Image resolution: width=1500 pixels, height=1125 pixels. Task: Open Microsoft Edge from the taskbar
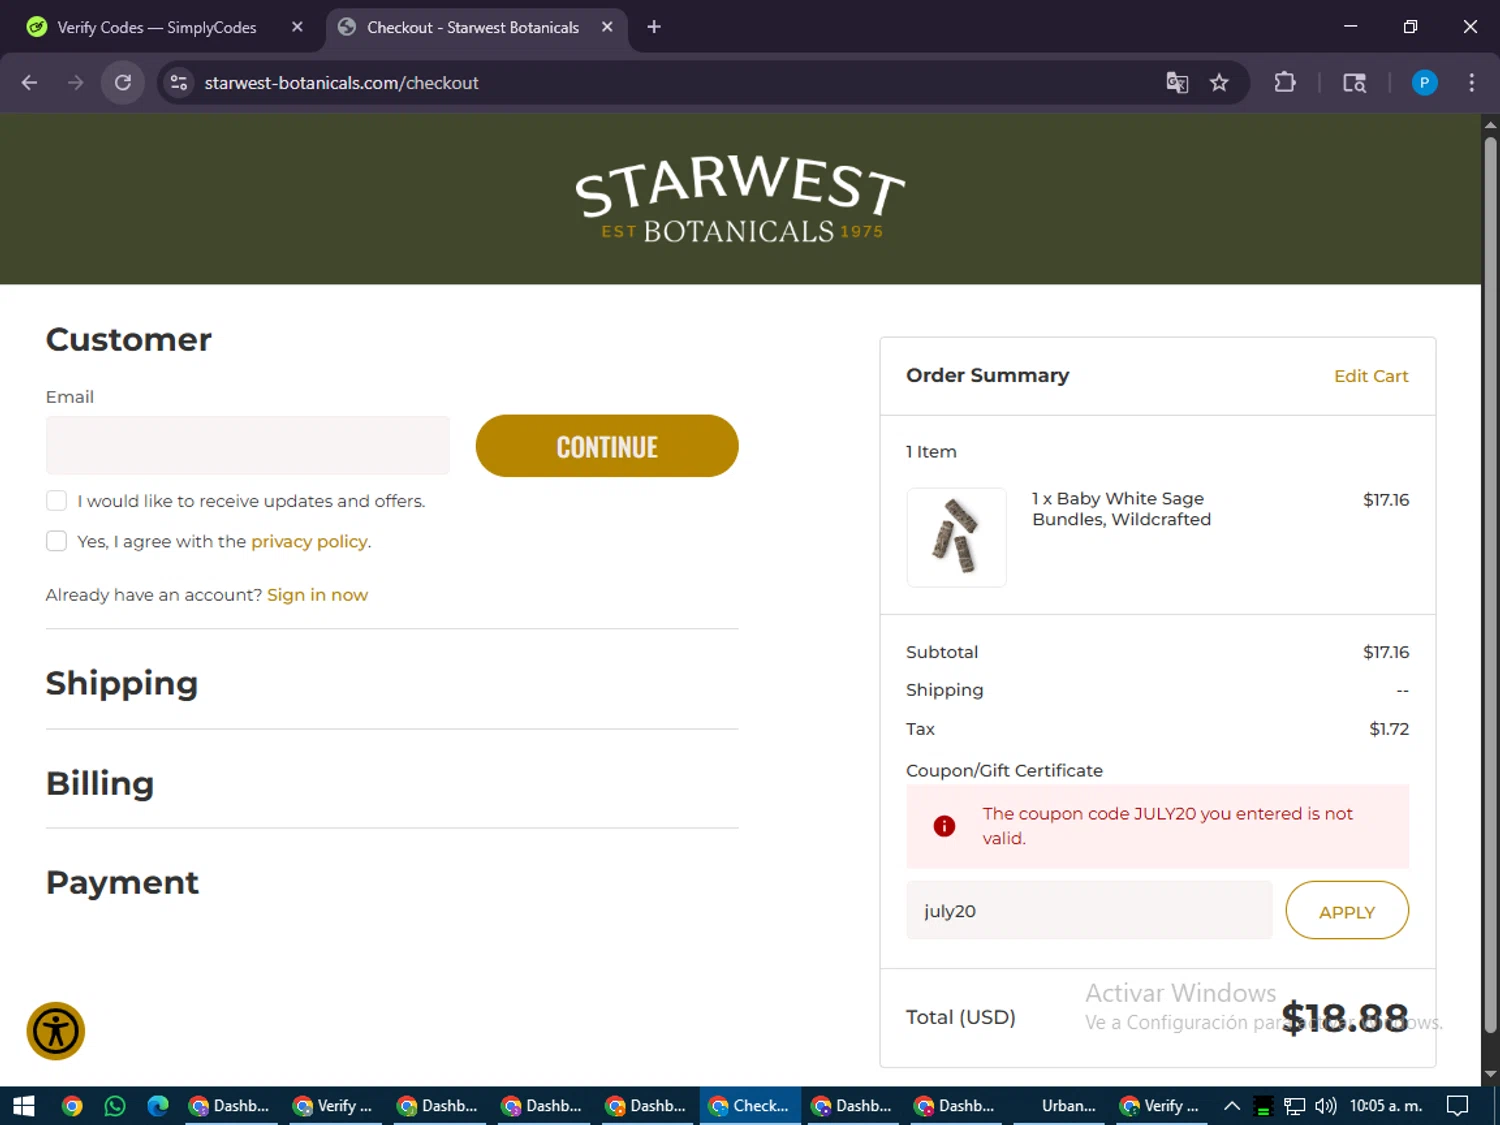click(x=158, y=1106)
